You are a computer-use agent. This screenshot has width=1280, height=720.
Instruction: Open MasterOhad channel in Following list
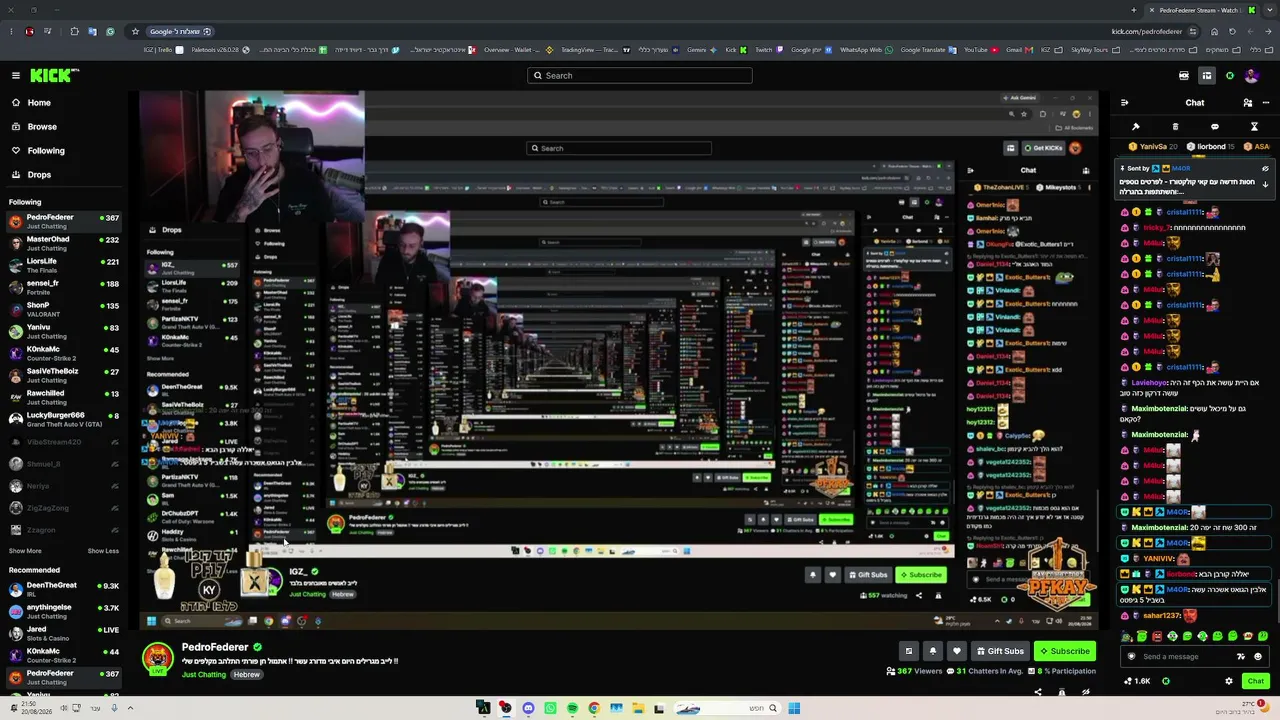tap(64, 243)
